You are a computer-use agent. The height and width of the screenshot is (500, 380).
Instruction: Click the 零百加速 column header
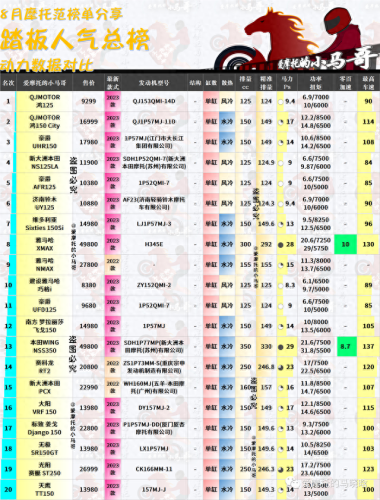(x=345, y=82)
